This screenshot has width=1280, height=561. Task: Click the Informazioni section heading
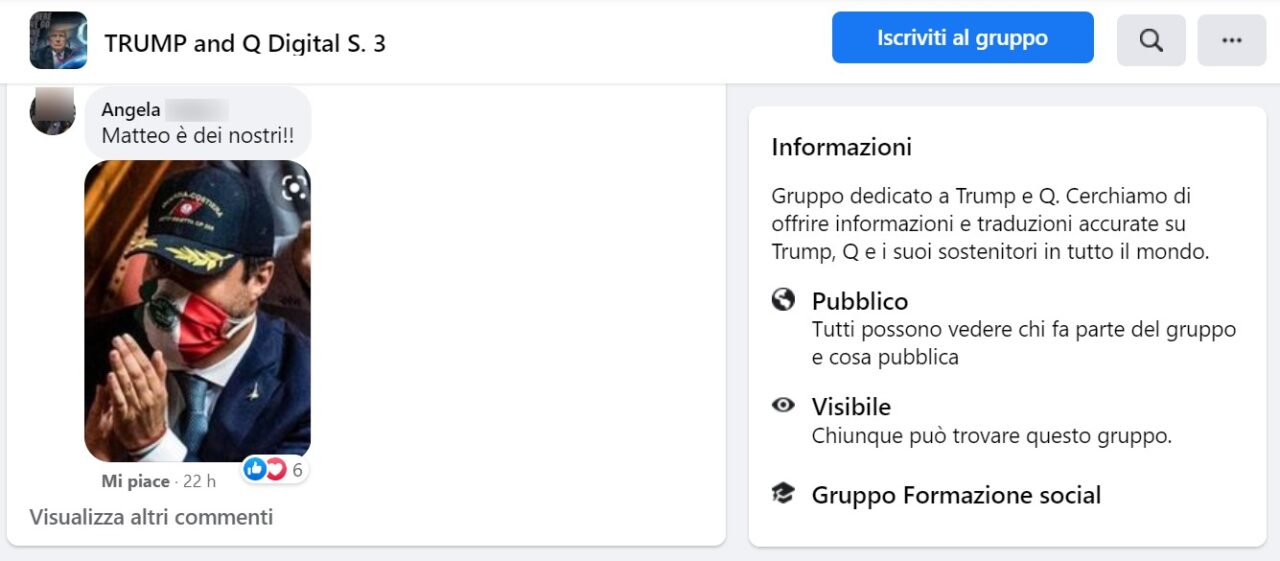842,148
